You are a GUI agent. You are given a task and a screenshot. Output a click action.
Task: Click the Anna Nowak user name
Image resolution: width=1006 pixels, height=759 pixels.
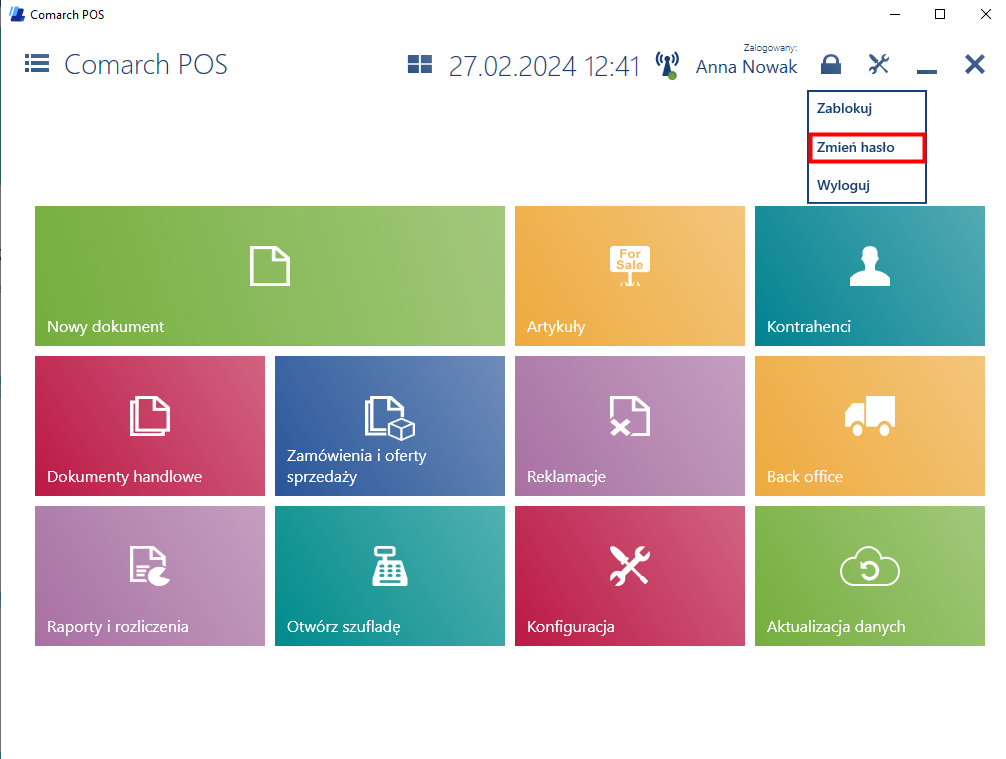746,67
